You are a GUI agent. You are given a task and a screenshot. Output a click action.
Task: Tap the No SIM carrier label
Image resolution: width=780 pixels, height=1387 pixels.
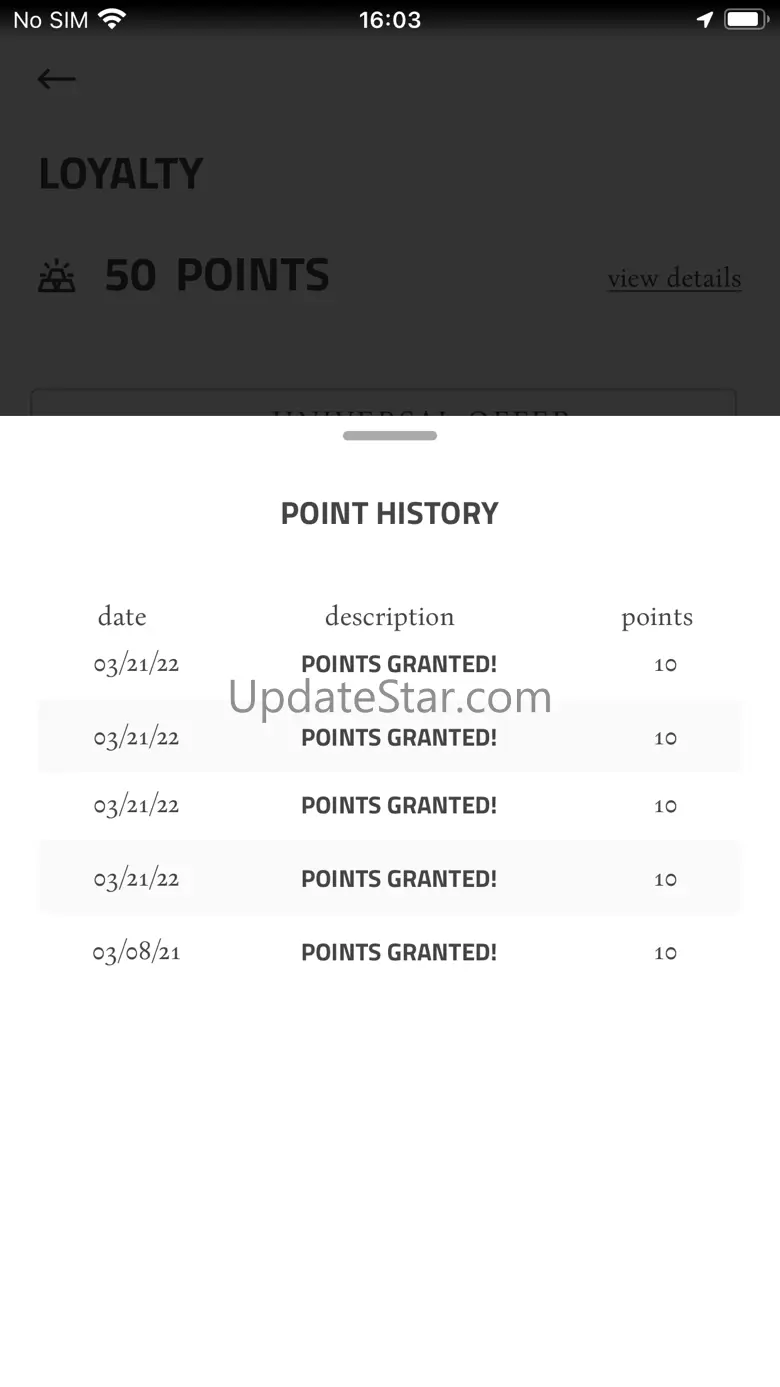51,20
